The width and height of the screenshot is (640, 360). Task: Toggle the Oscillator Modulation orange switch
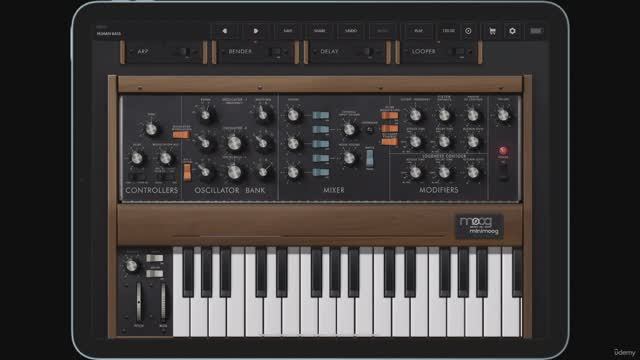(x=181, y=135)
